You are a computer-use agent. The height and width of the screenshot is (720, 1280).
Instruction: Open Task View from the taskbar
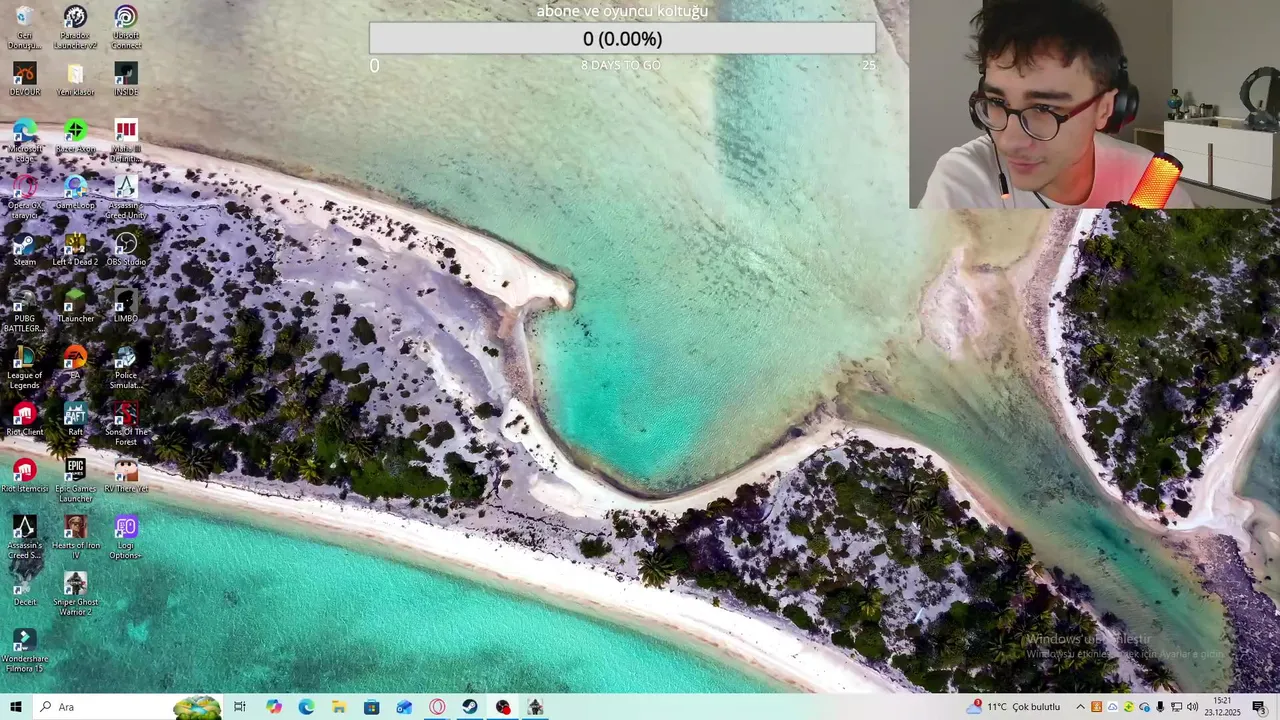tap(240, 707)
